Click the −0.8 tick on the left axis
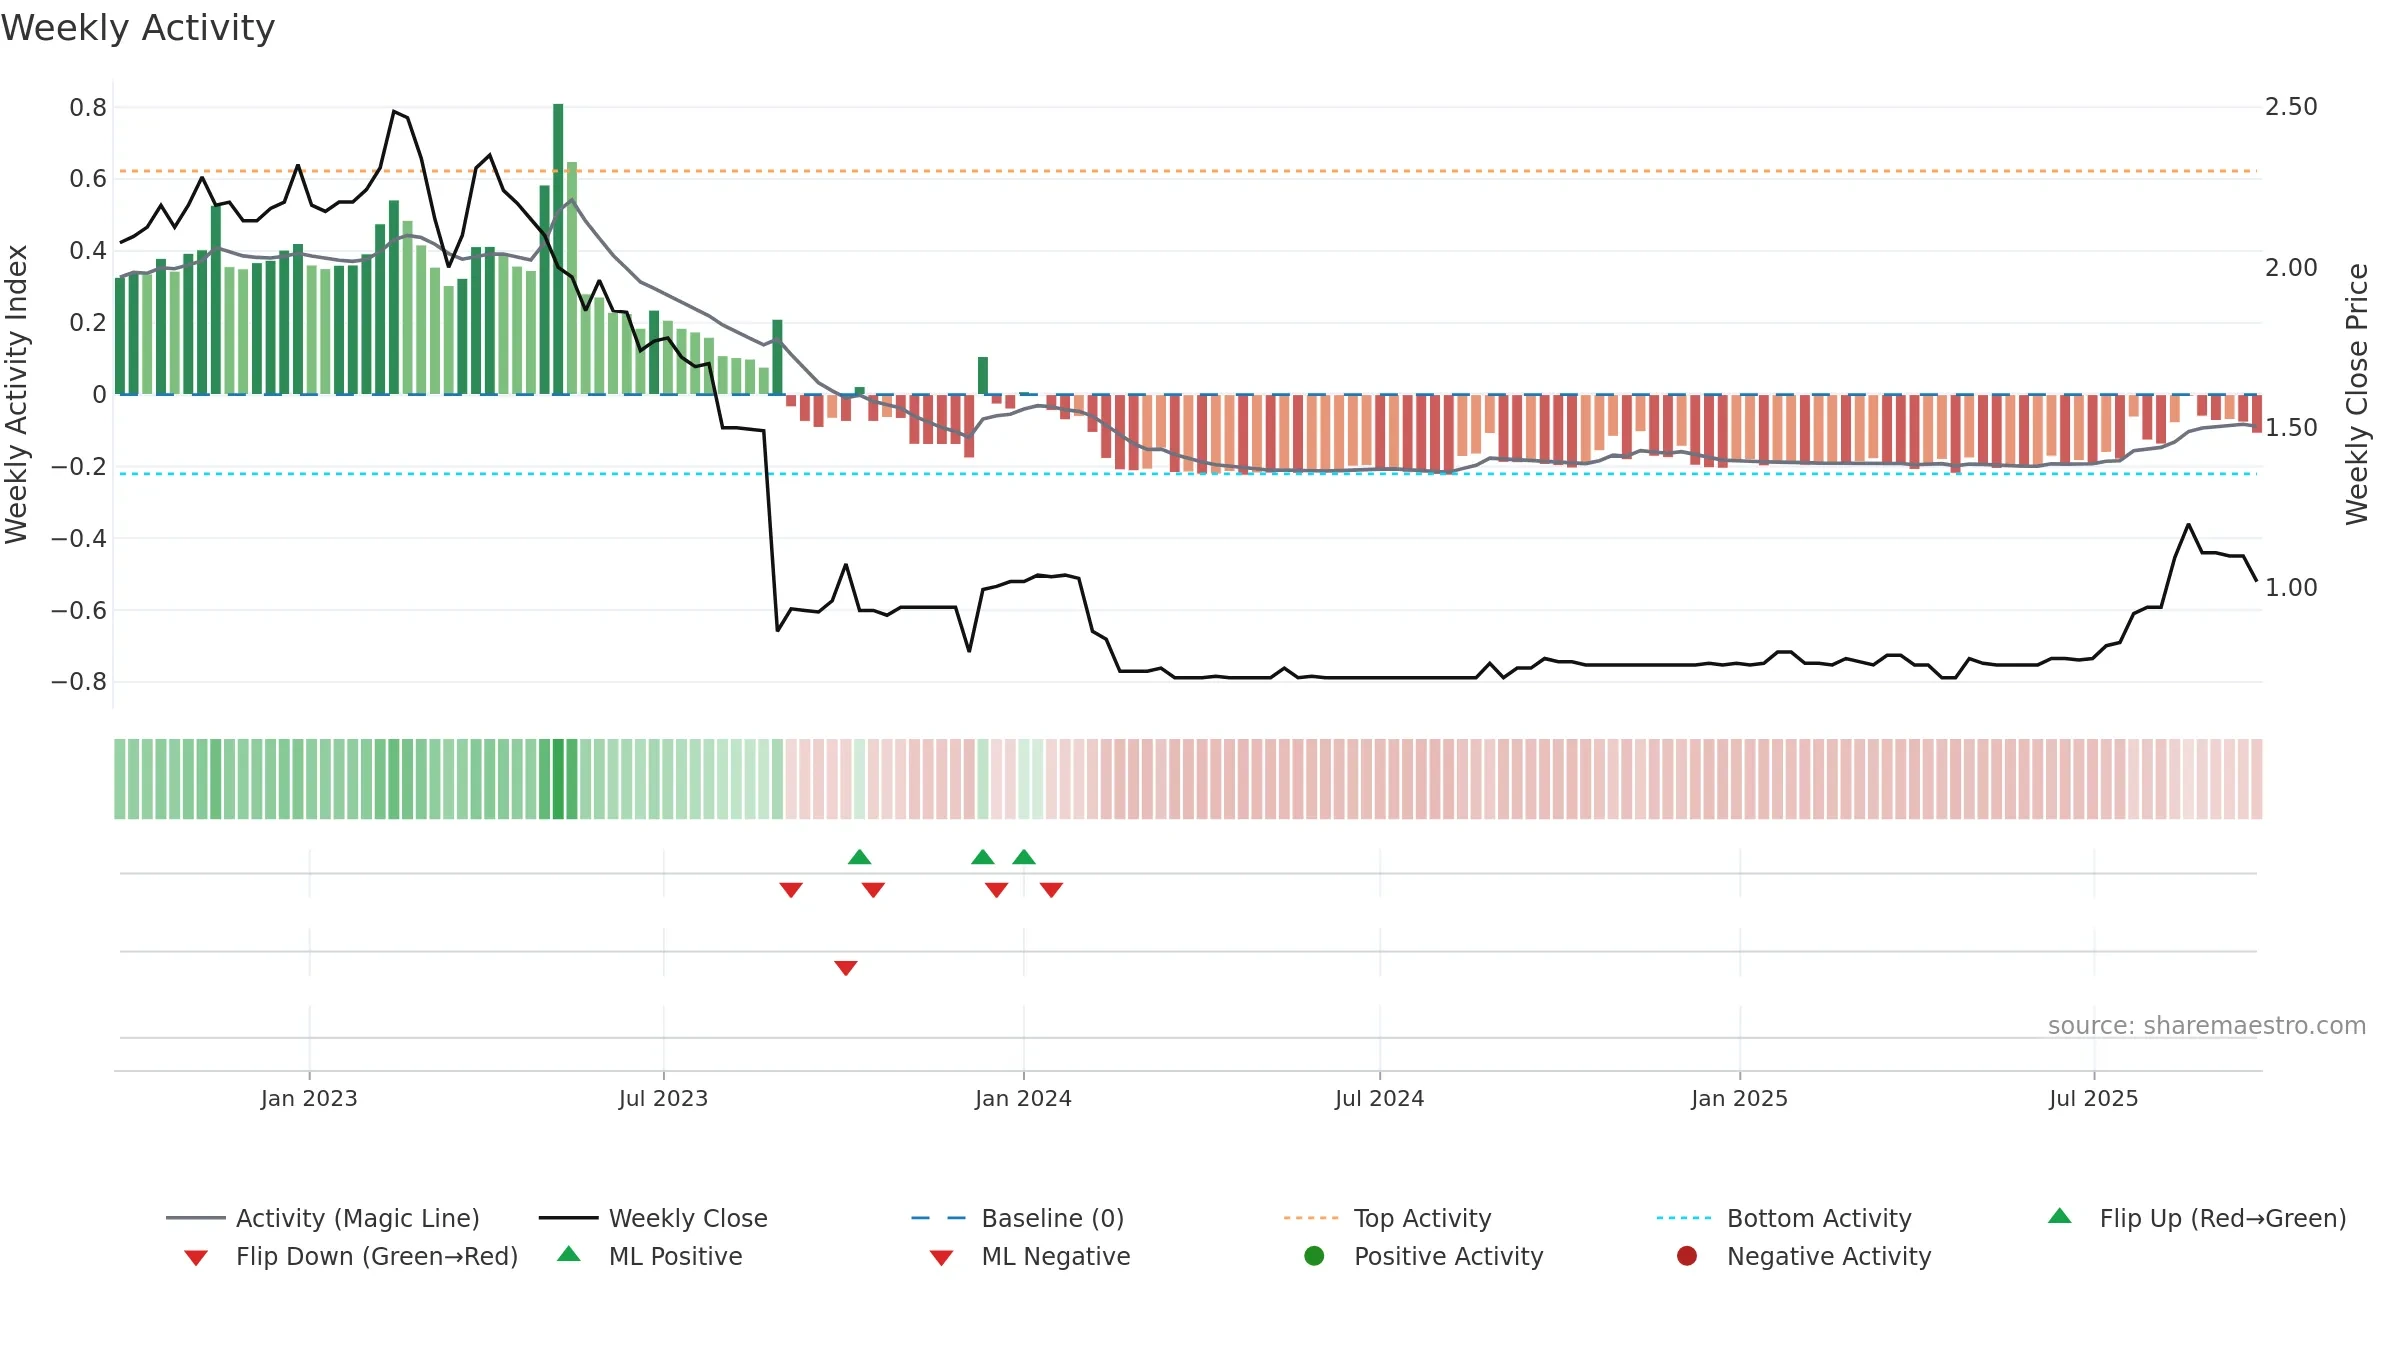This screenshot has height=1350, width=2400. [x=78, y=682]
